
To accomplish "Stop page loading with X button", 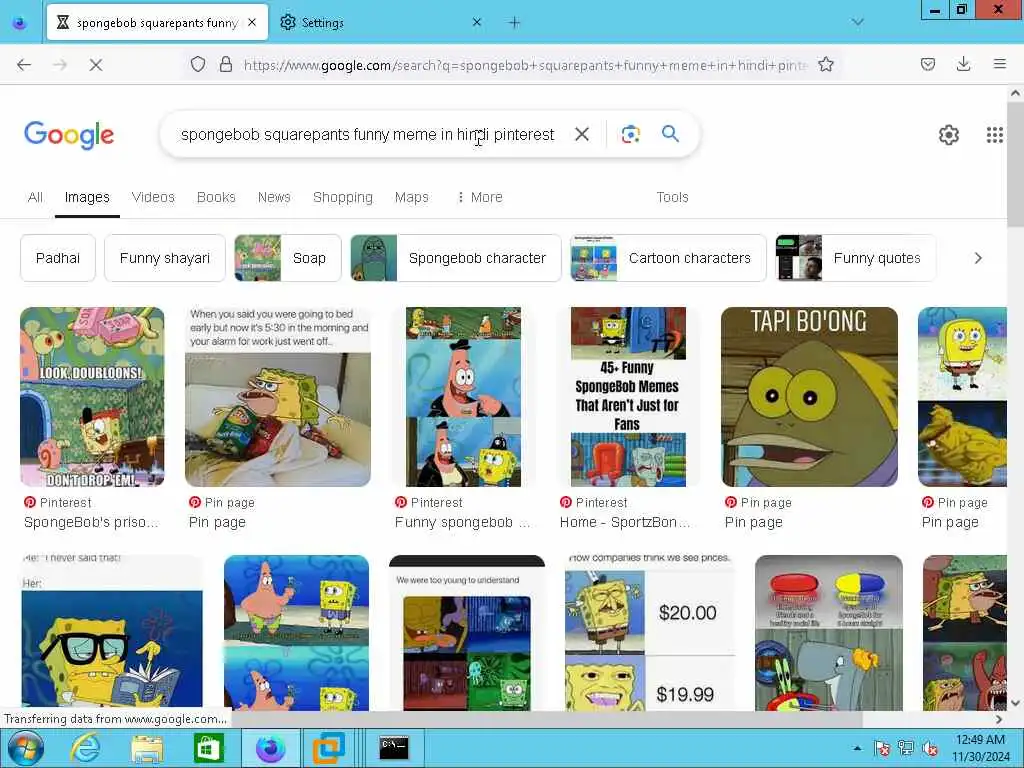I will tap(96, 65).
